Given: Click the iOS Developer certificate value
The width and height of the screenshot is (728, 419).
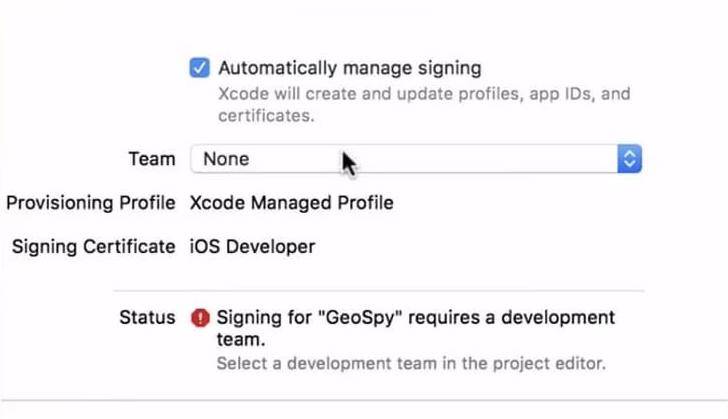Looking at the screenshot, I should coord(252,246).
